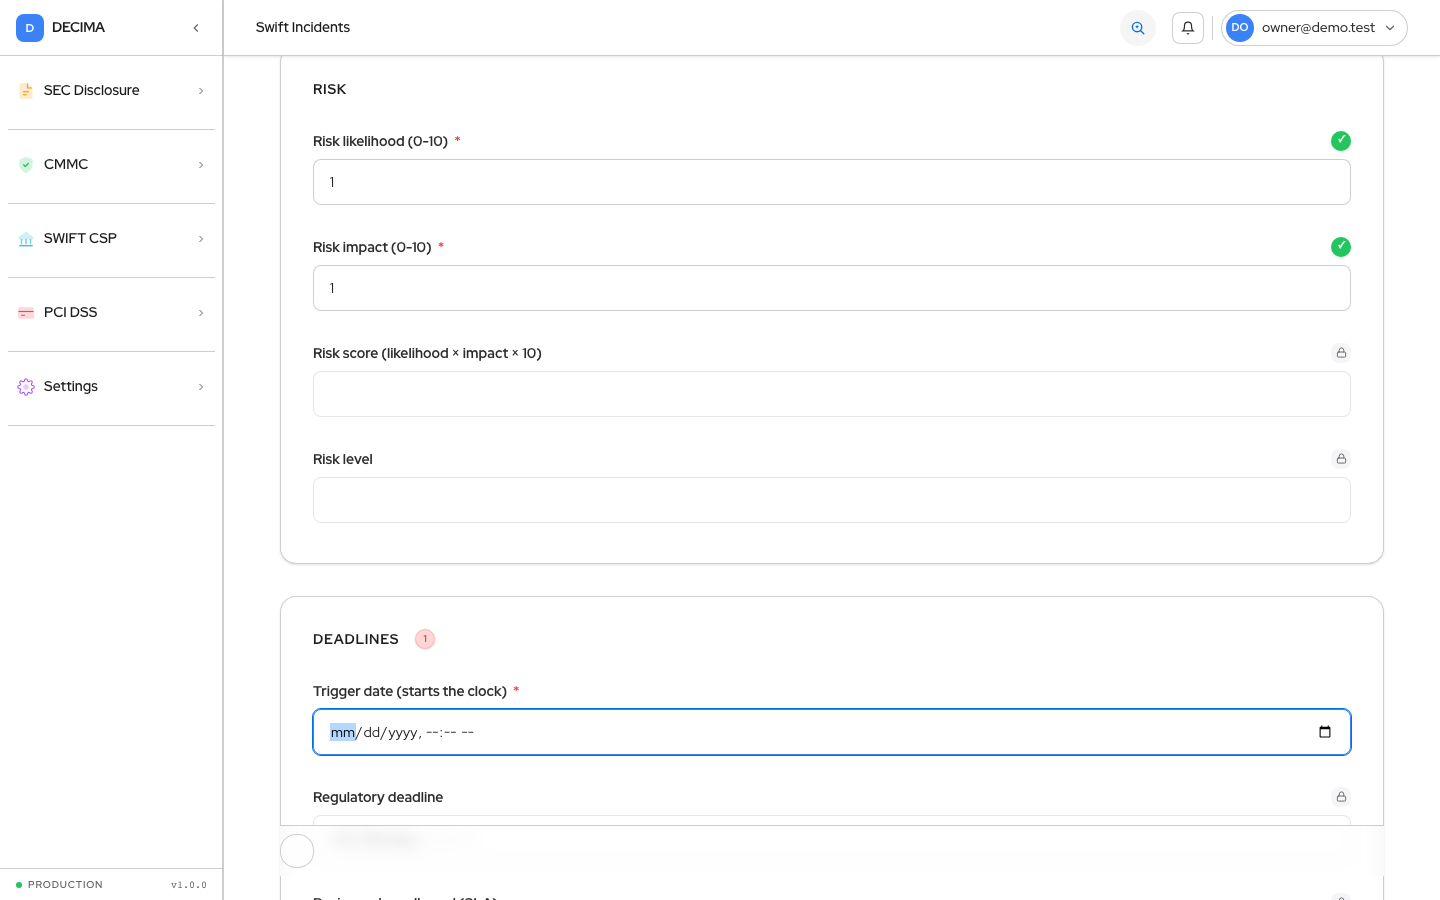Expand the PCI DSS menu chevron
This screenshot has height=900, width=1440.
pyautogui.click(x=201, y=313)
